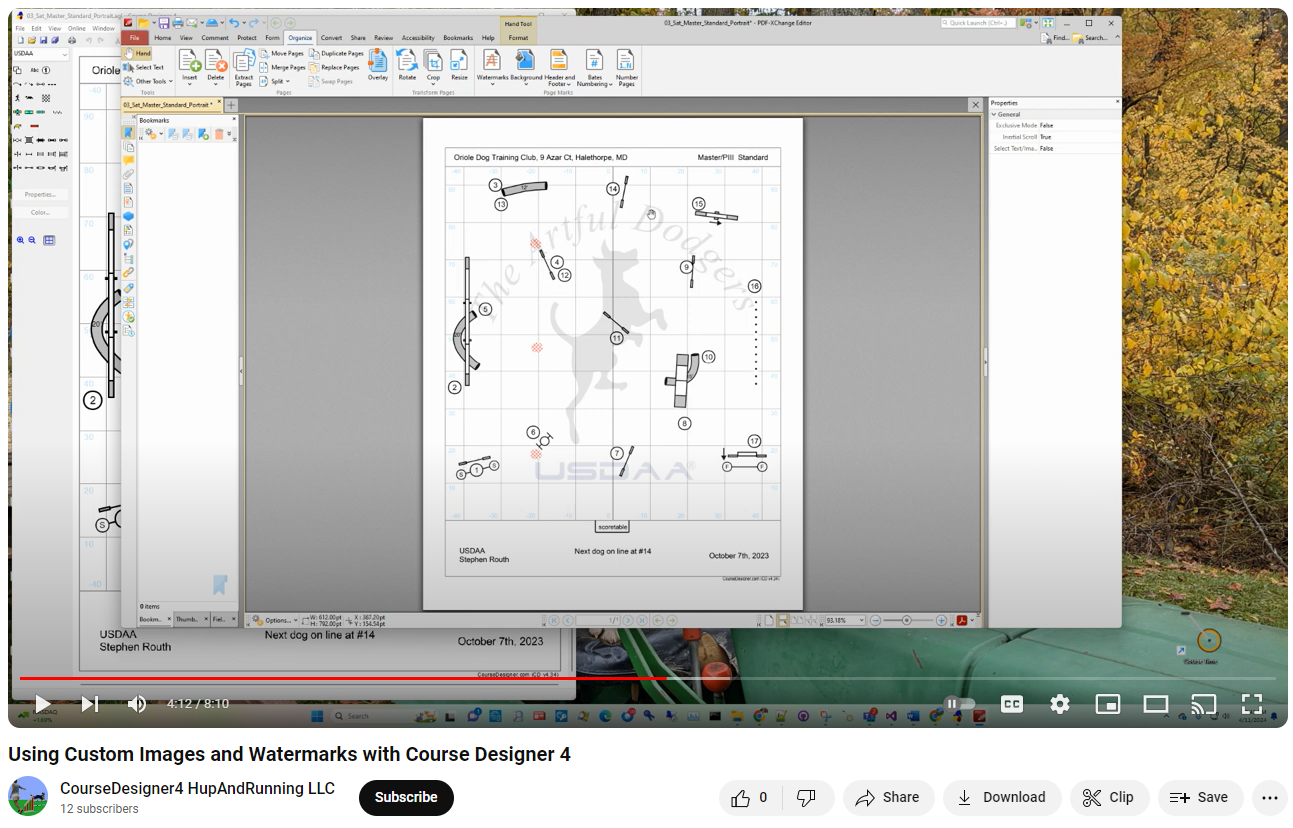Click the CourseDesigner4 channel avatar

(27, 796)
